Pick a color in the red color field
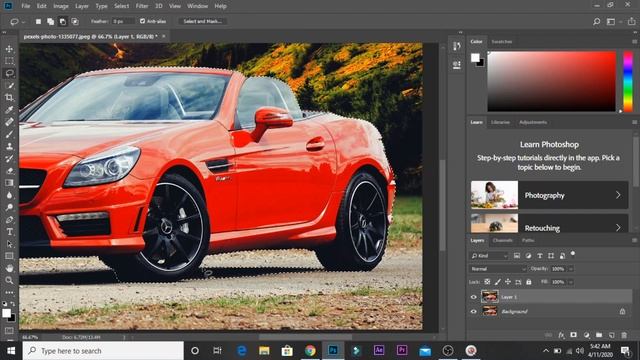This screenshot has height=360, width=640. coord(551,81)
